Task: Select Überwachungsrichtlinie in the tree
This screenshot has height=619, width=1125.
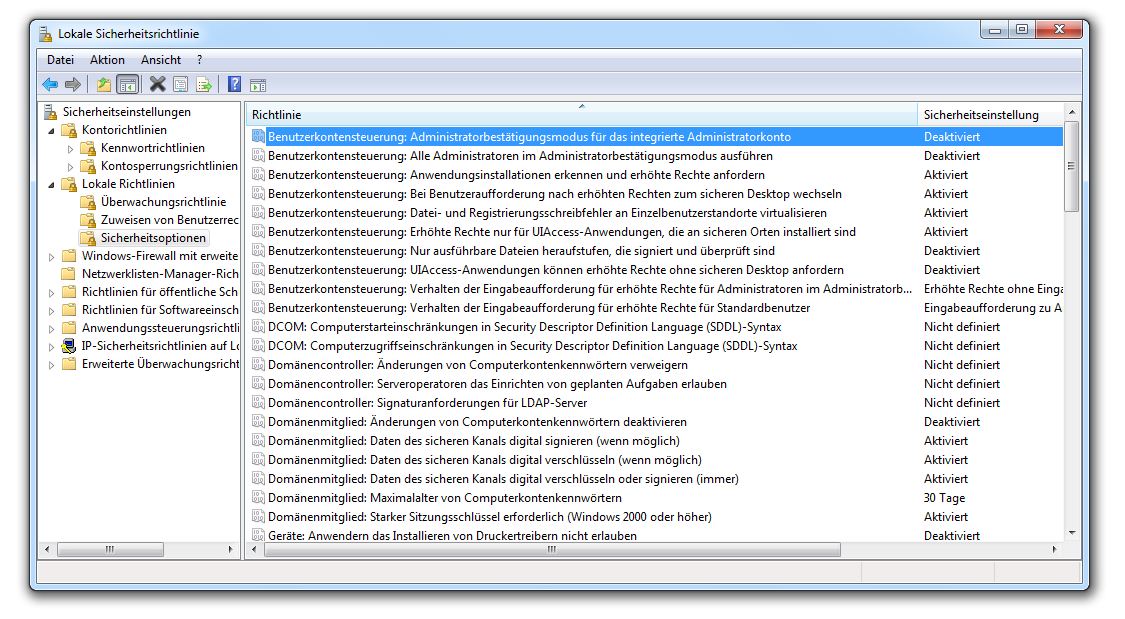Action: coord(163,201)
